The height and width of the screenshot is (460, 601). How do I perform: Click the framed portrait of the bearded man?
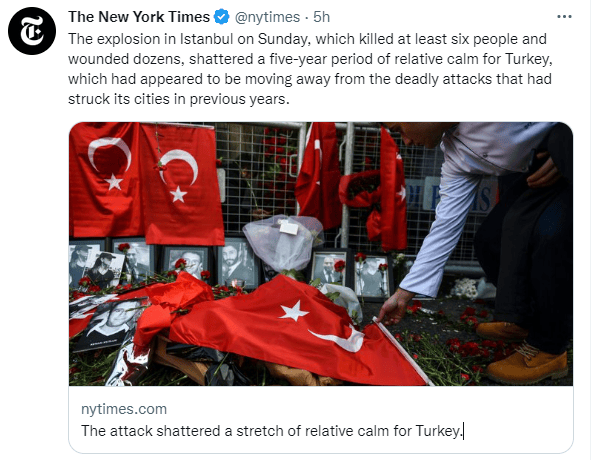[236, 263]
